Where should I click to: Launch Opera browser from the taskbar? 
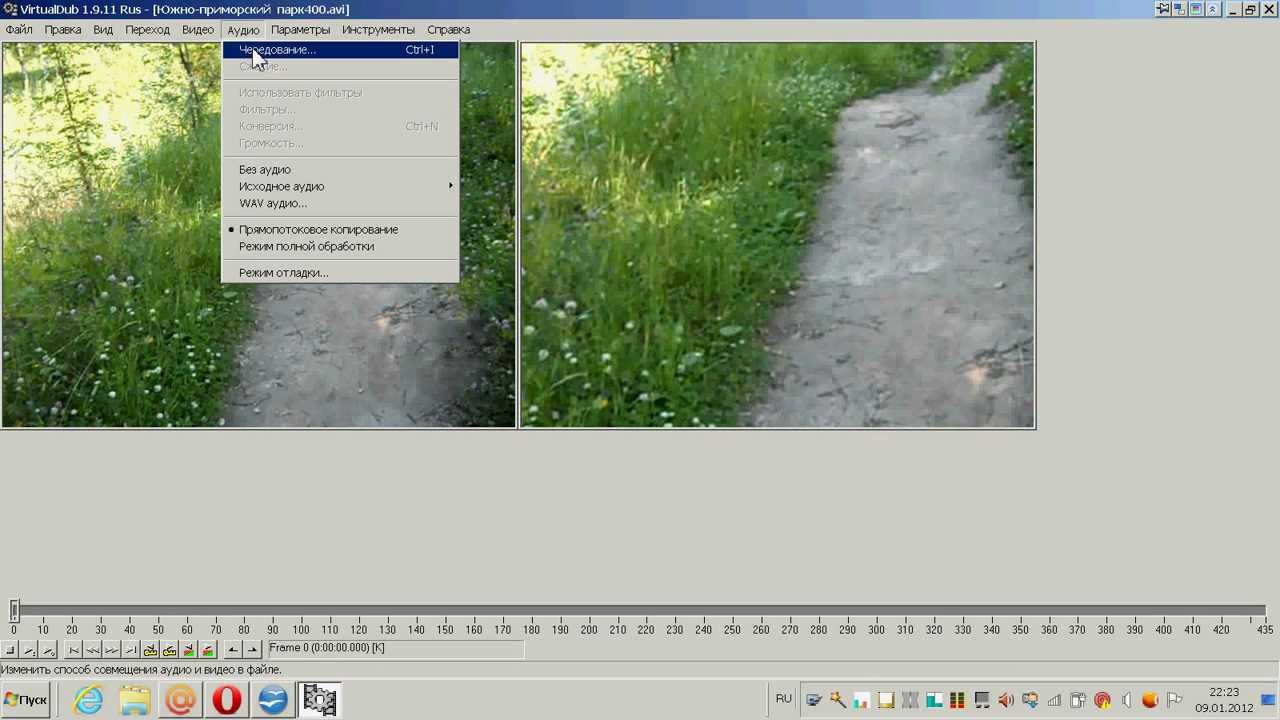227,700
